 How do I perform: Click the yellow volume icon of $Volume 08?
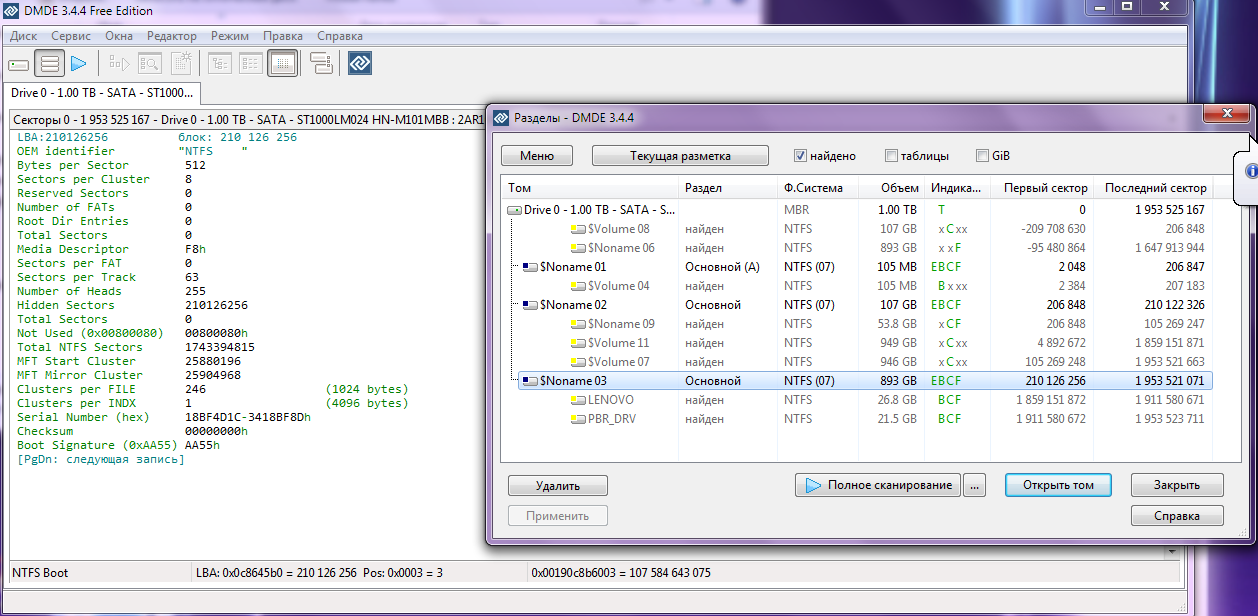tap(578, 229)
